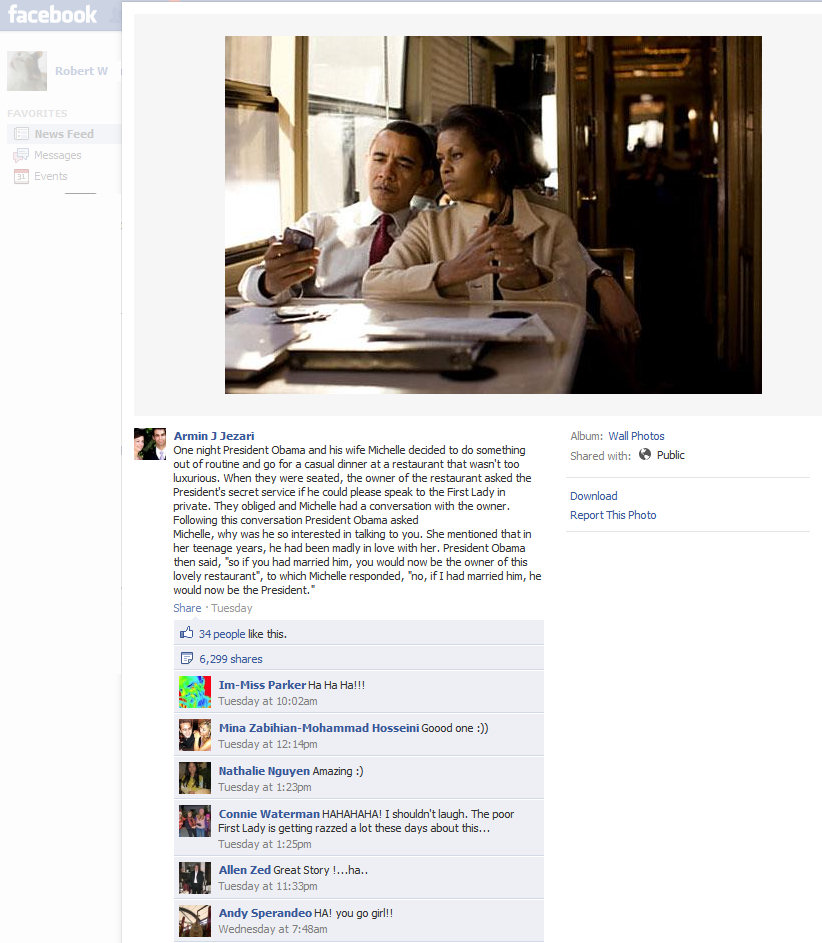View Im-Miss Parker's colorful avatar
The height and width of the screenshot is (943, 822).
(x=195, y=692)
